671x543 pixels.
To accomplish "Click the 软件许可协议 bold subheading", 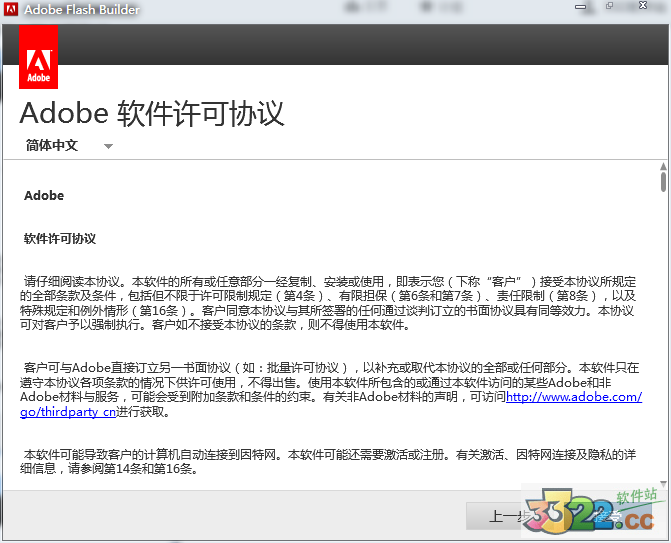I will tap(60, 238).
